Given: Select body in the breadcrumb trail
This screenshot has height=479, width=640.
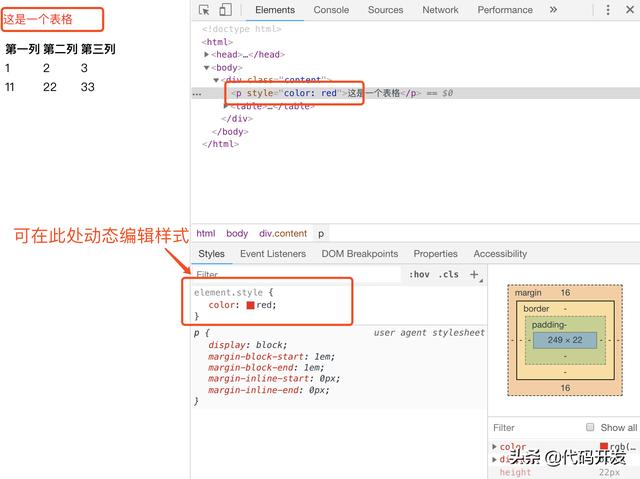Looking at the screenshot, I should (237, 233).
